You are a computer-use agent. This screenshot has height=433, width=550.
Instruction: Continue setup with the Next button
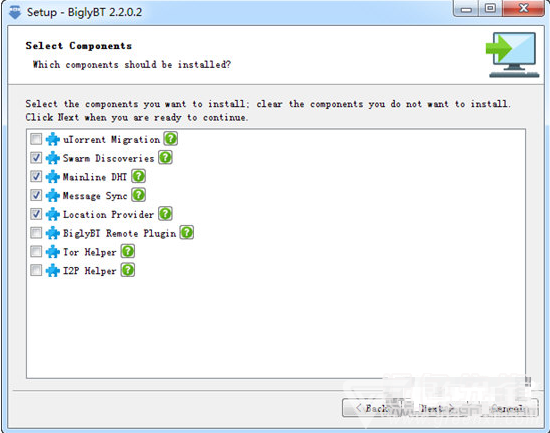pyautogui.click(x=438, y=408)
